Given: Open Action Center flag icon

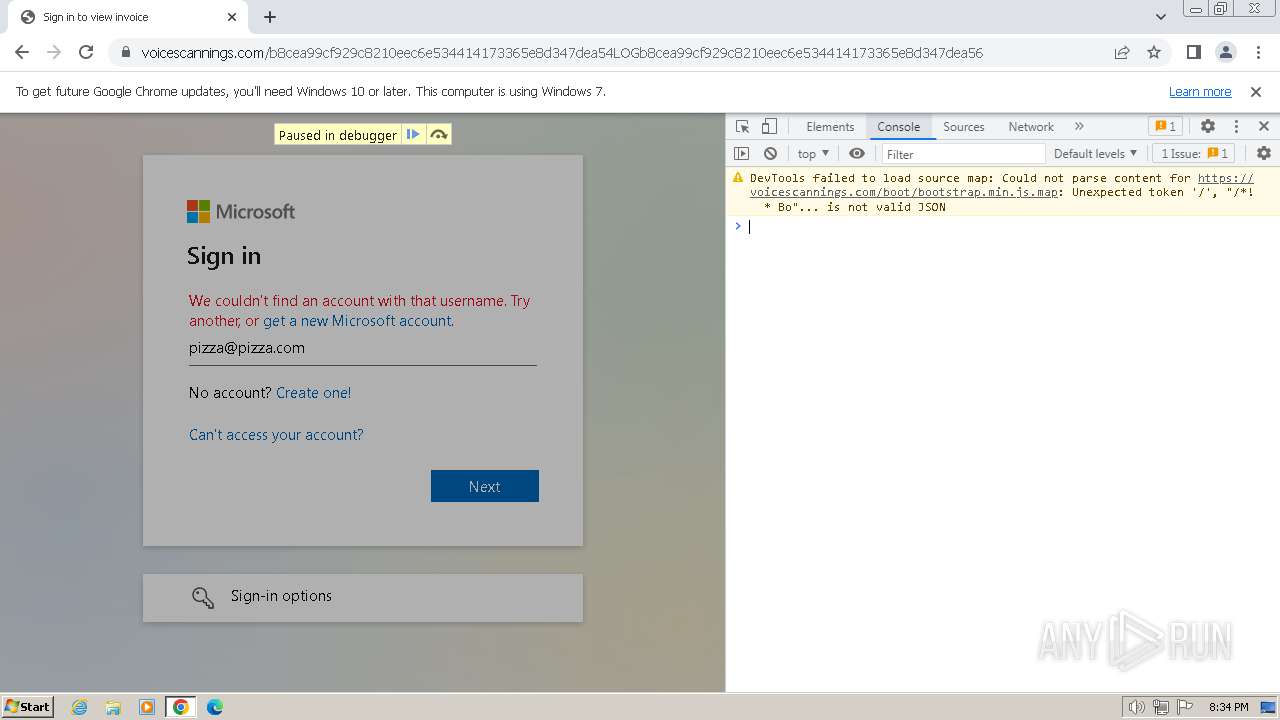Looking at the screenshot, I should click(x=1185, y=707).
